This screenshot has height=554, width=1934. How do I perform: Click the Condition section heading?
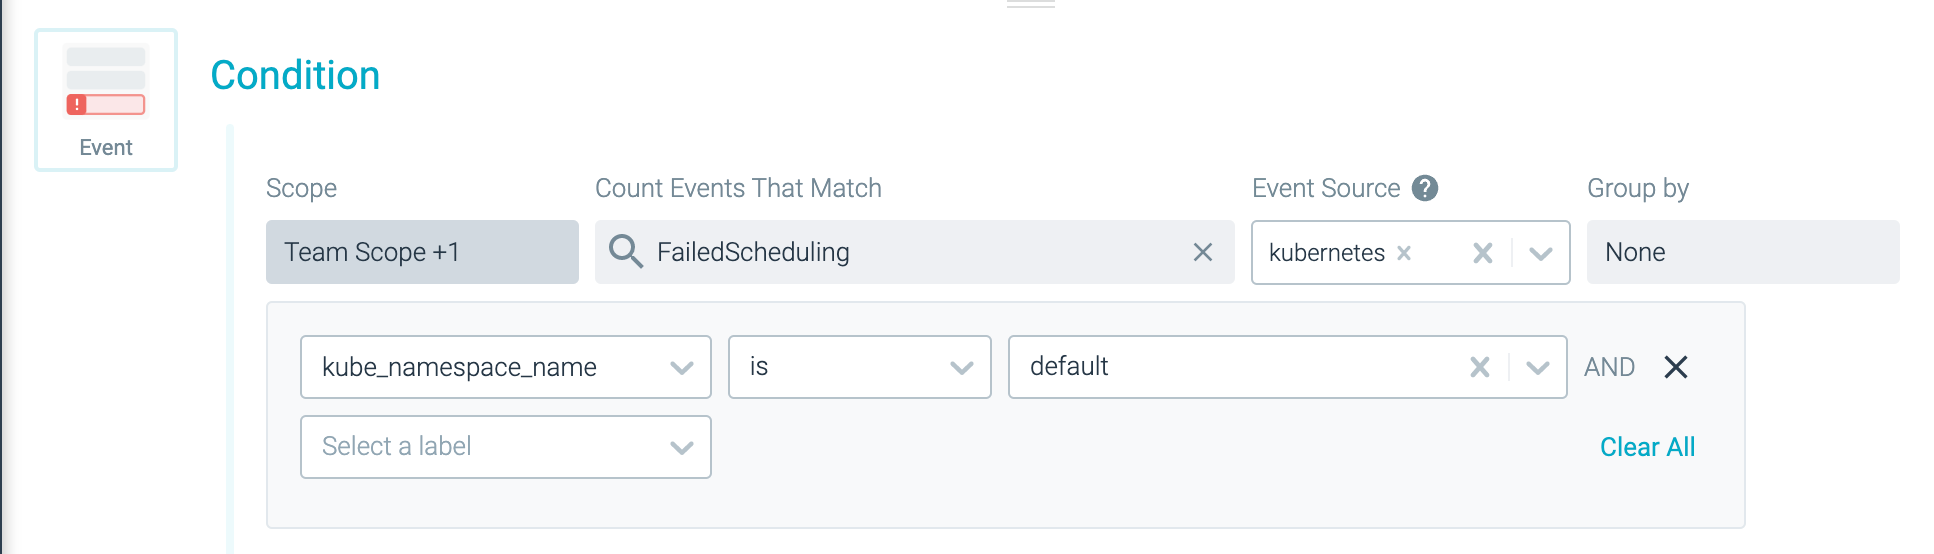click(x=295, y=75)
